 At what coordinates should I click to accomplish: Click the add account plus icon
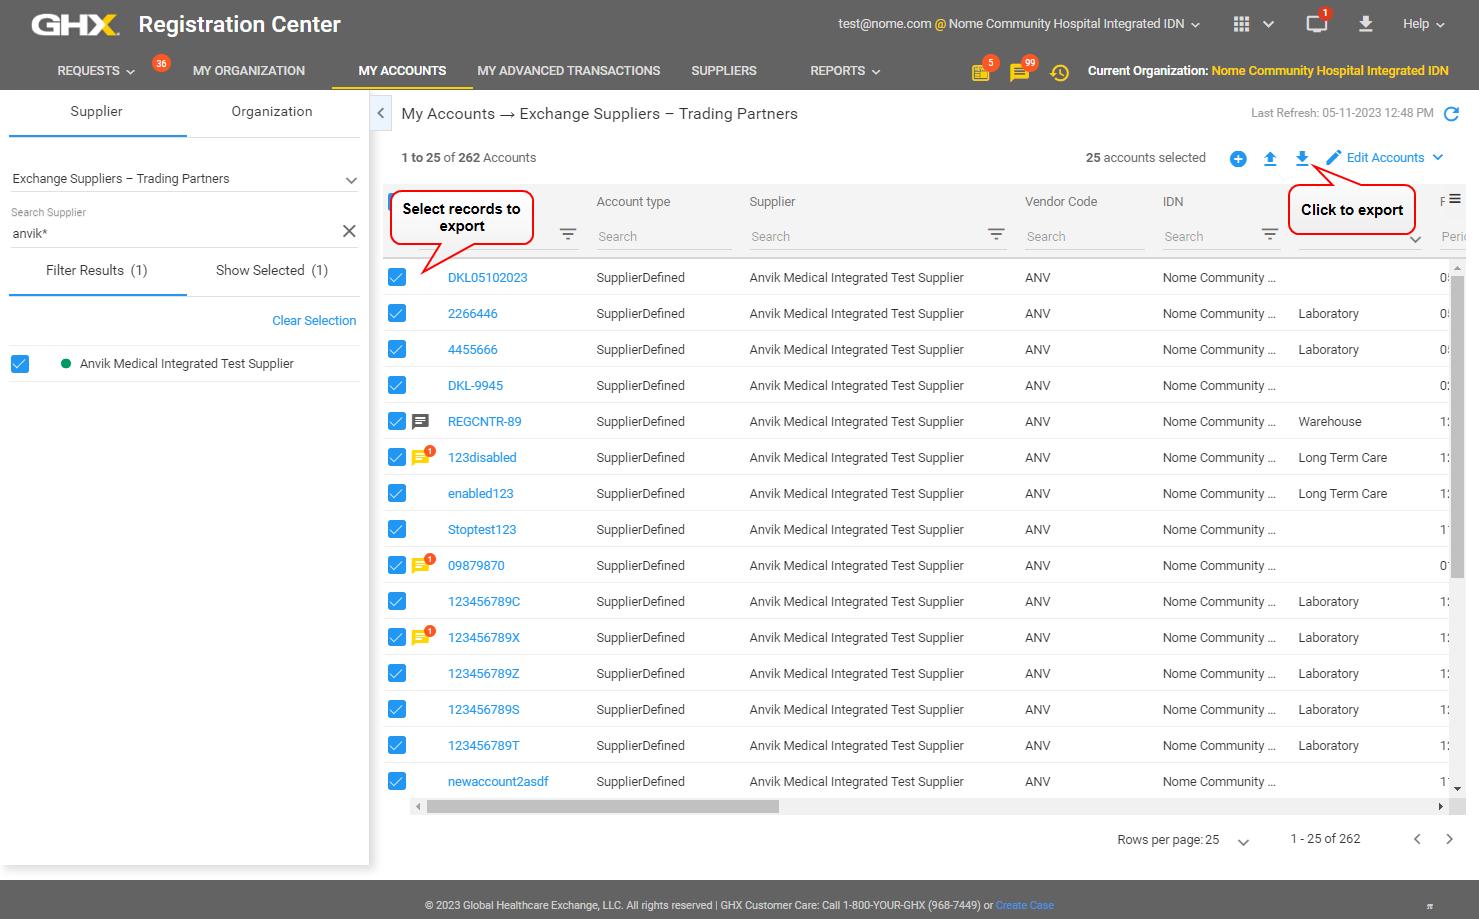1238,158
